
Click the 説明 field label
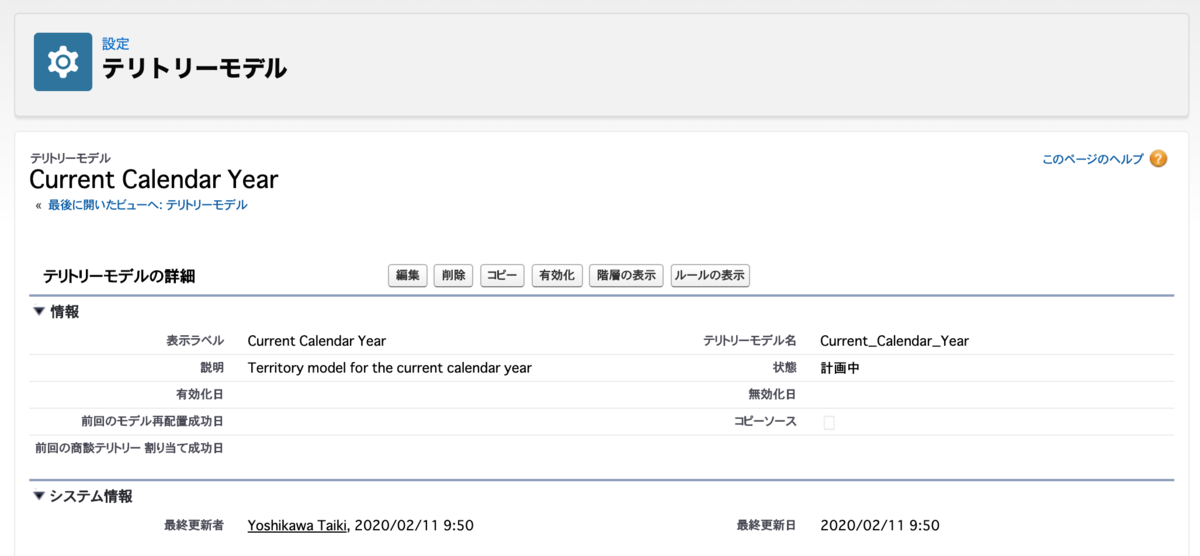(x=212, y=368)
